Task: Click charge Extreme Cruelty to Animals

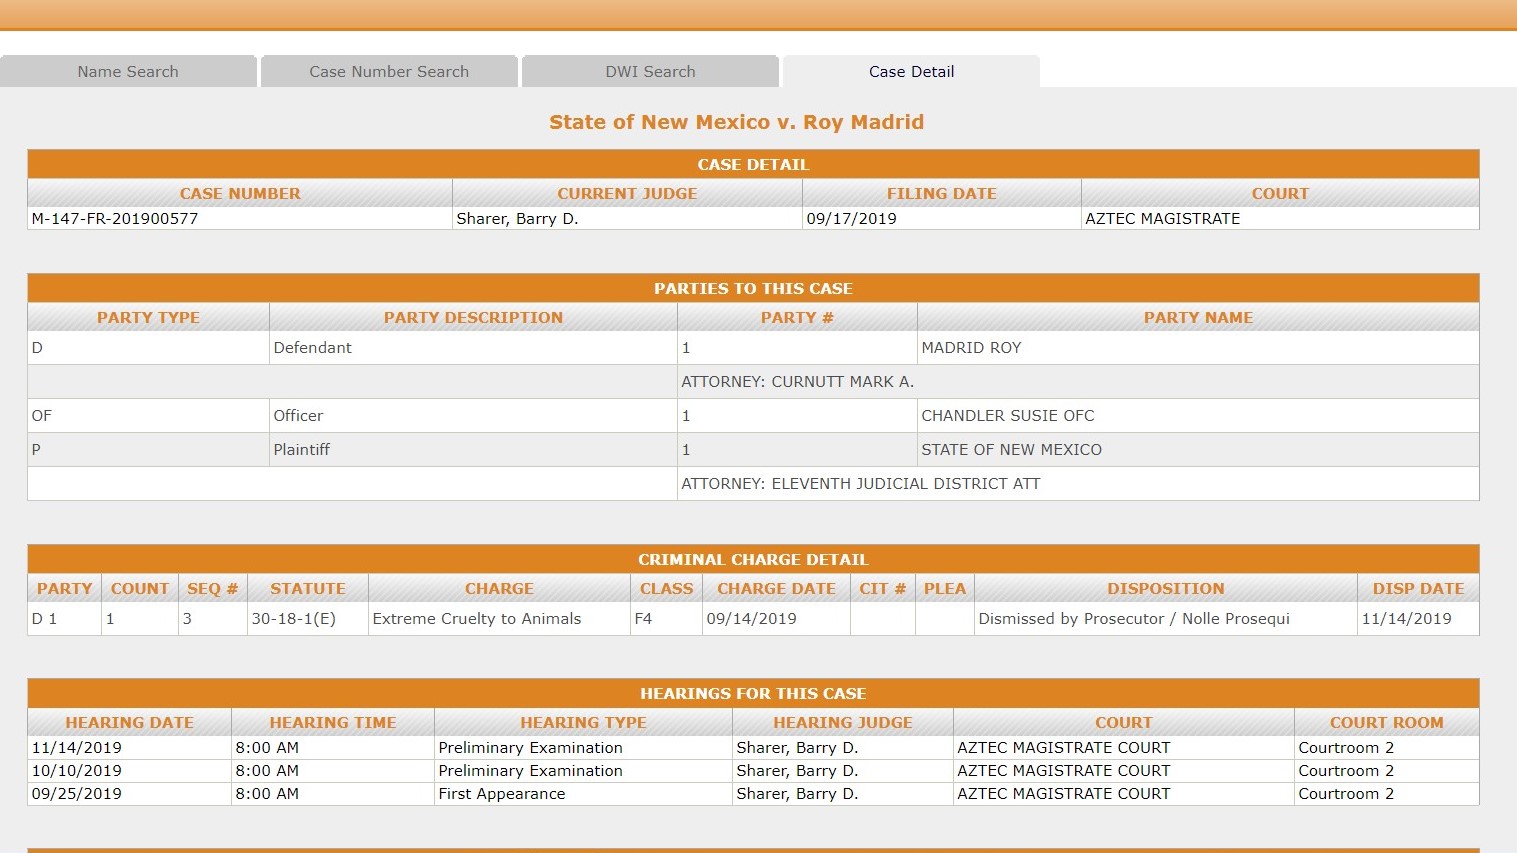Action: pos(476,619)
